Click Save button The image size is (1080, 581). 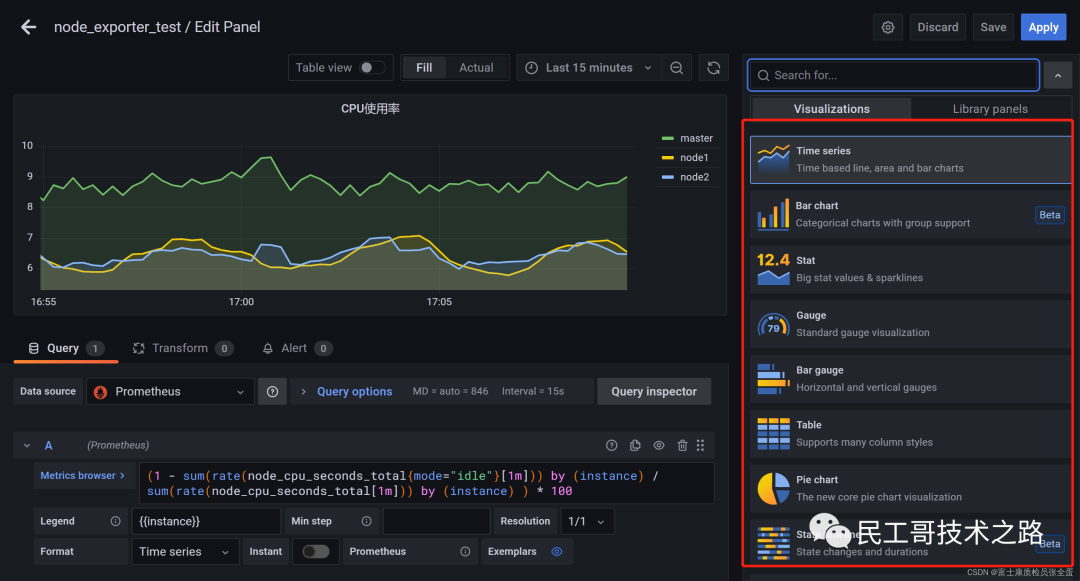[x=993, y=28]
